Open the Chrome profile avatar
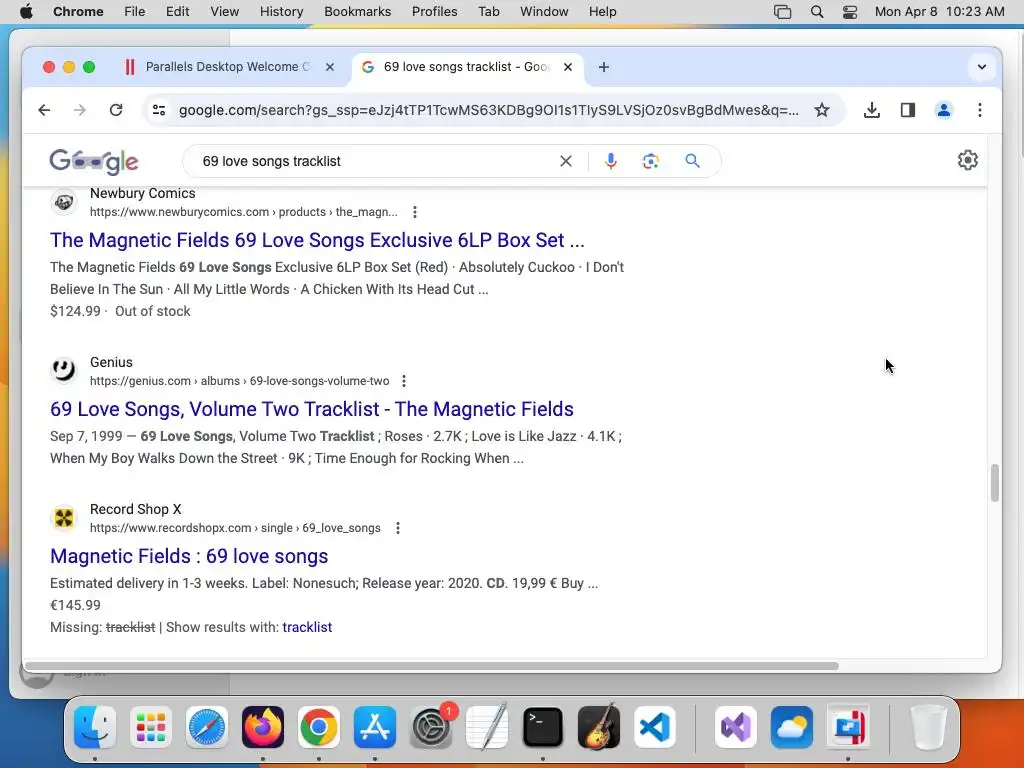Screen dimensions: 1024x768 (944, 110)
